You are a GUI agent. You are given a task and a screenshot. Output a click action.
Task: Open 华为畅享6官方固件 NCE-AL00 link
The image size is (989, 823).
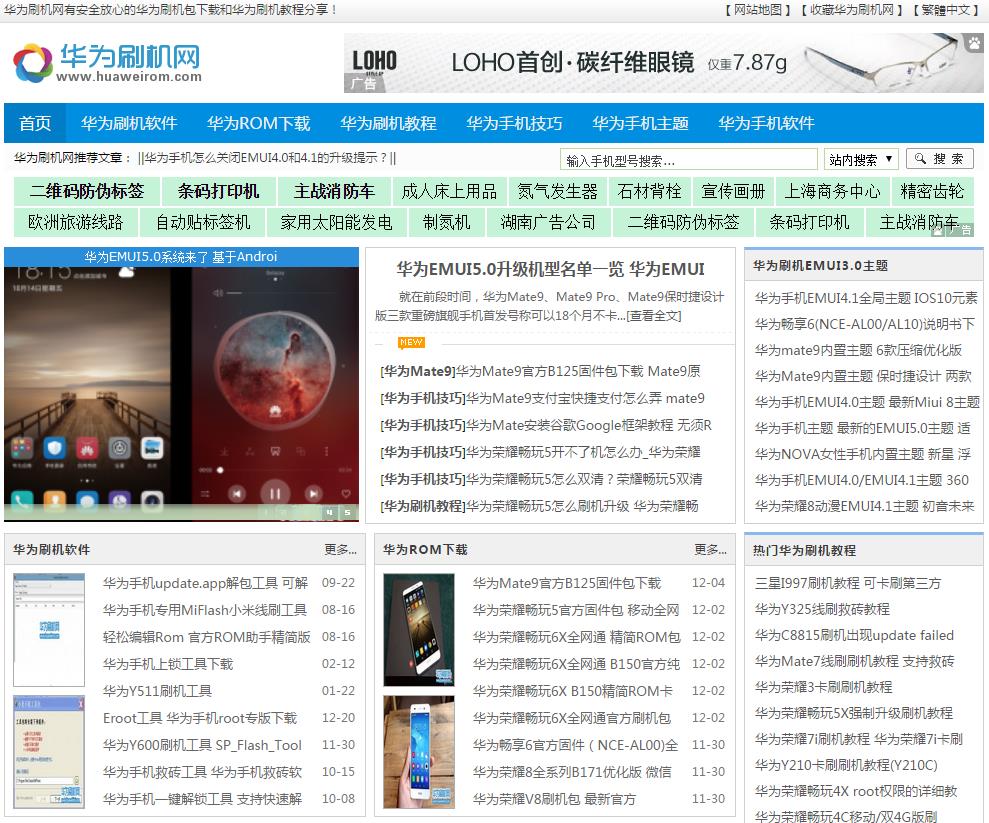click(575, 745)
